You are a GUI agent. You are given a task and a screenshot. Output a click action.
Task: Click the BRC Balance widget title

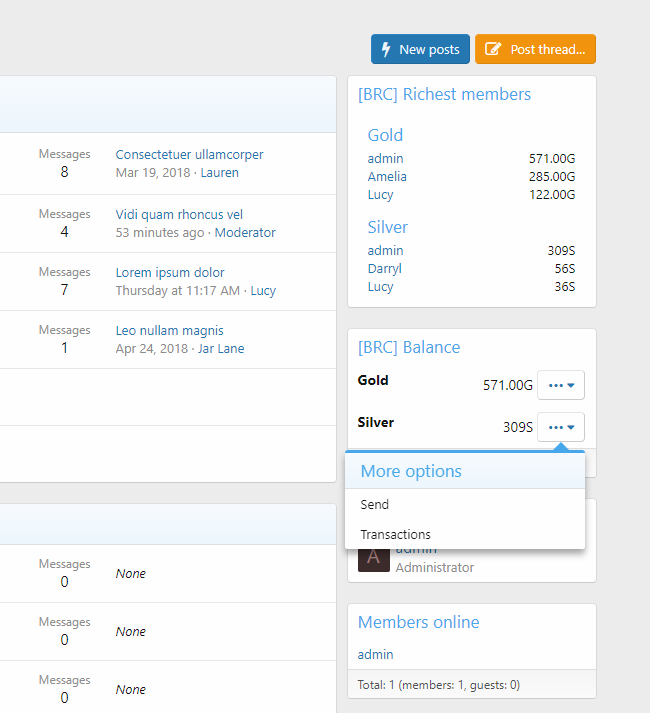tap(409, 348)
